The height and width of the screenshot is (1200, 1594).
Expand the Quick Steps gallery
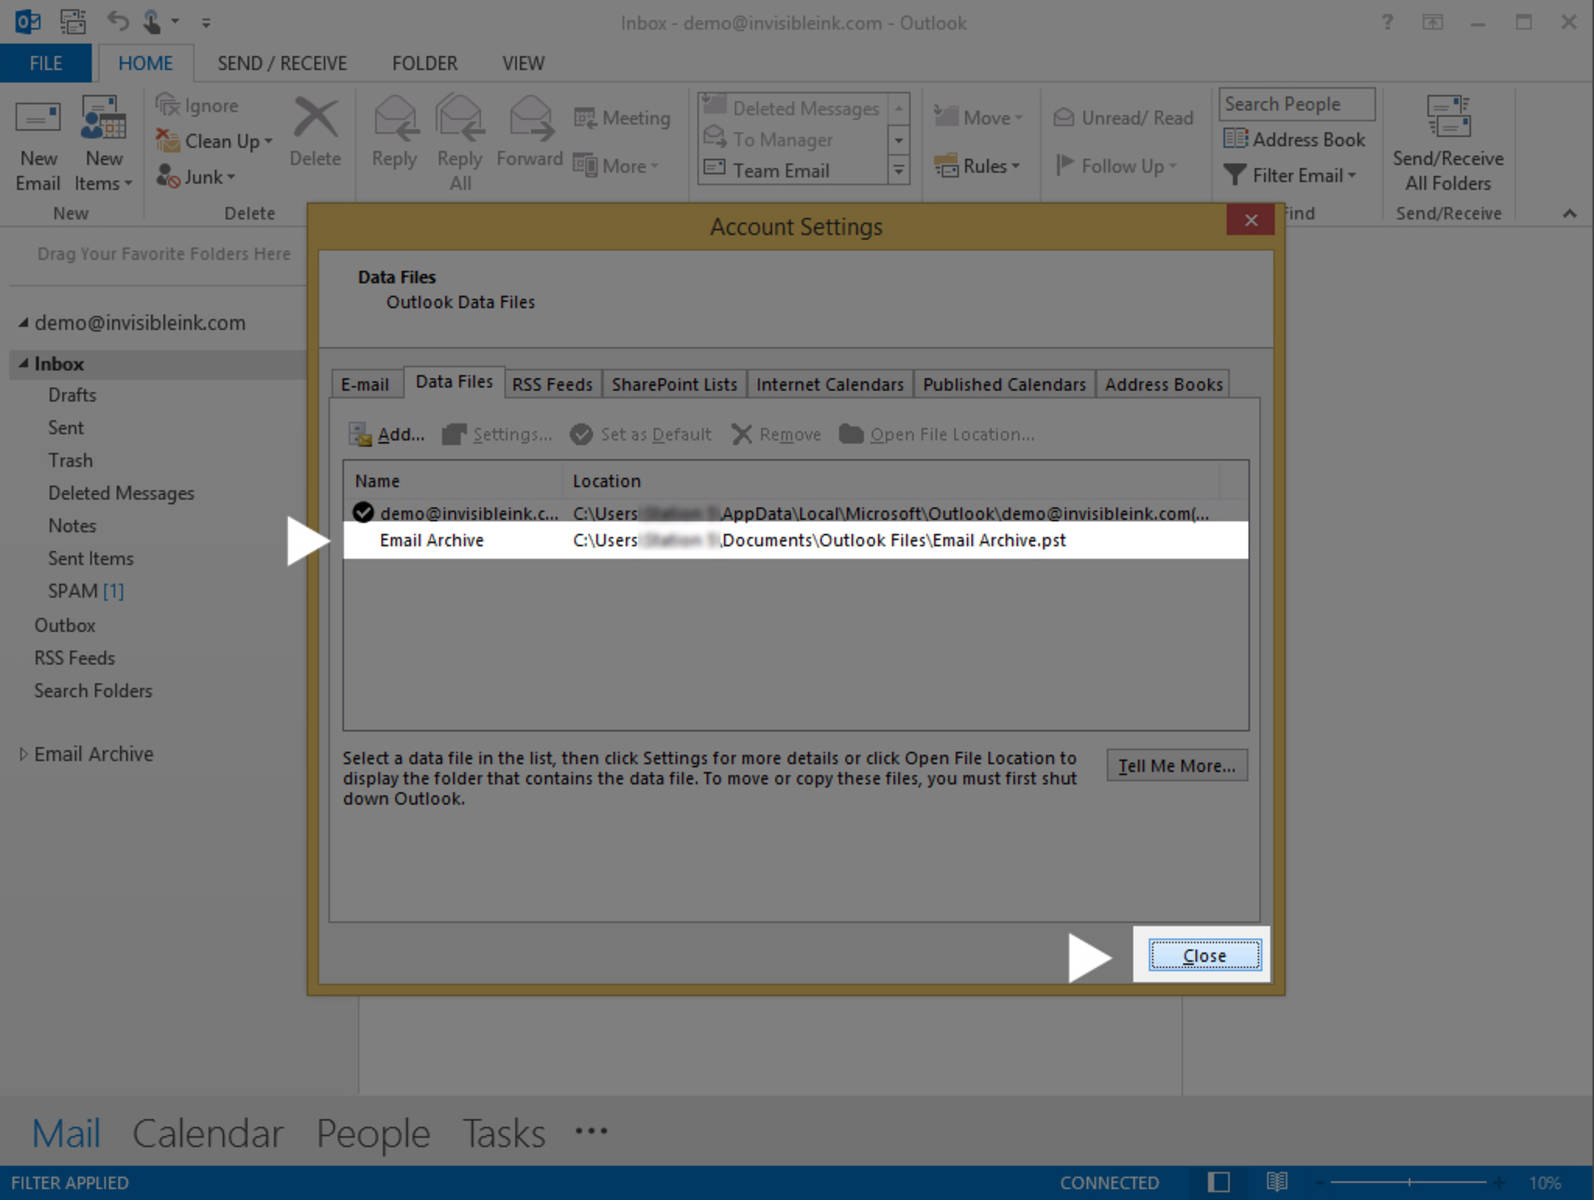(898, 170)
